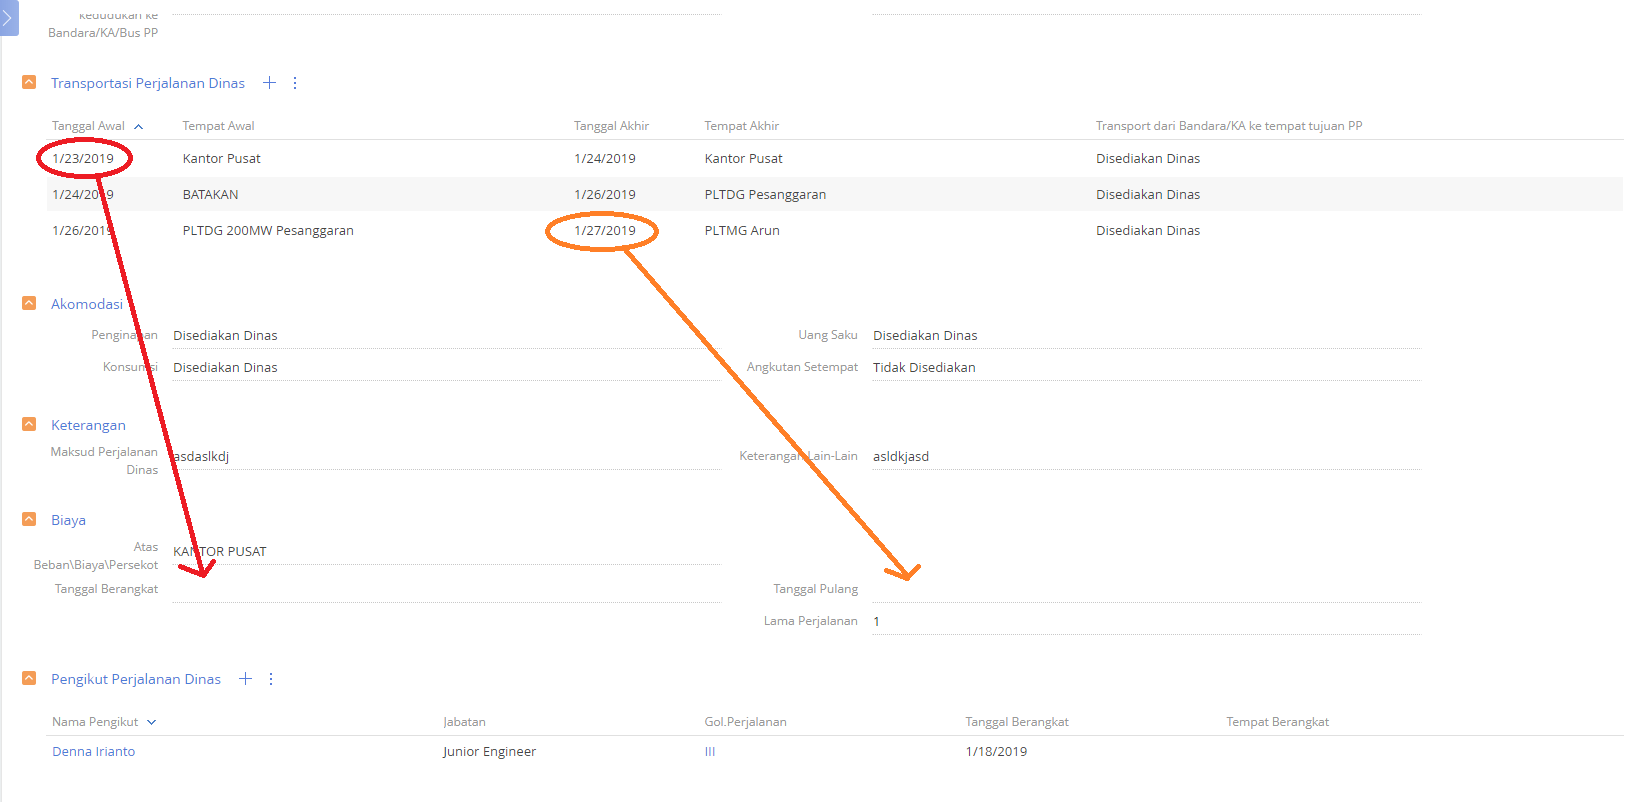The width and height of the screenshot is (1640, 802).
Task: Collapse the Transportasi Perjalanan Dinas section
Action: (x=29, y=82)
